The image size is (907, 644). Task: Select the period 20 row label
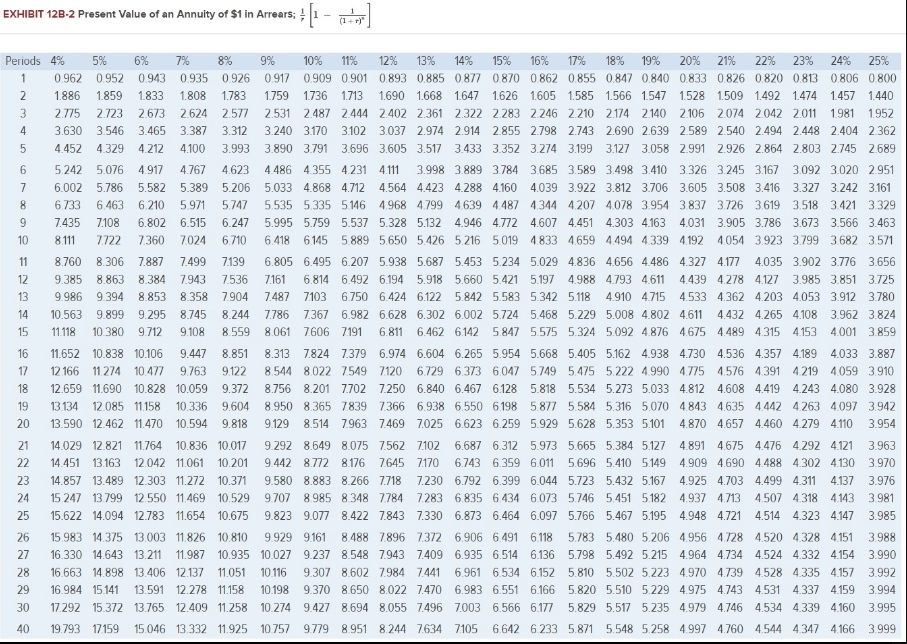pyautogui.click(x=23, y=424)
